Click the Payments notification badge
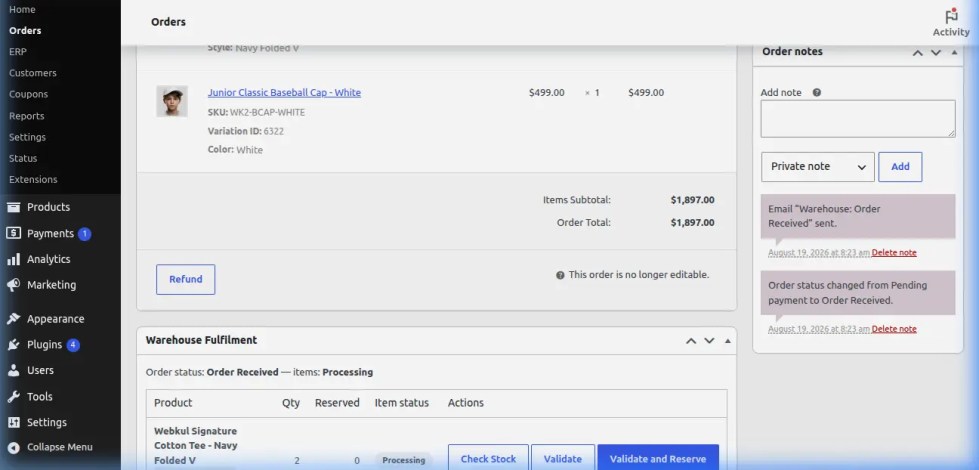 click(x=84, y=234)
